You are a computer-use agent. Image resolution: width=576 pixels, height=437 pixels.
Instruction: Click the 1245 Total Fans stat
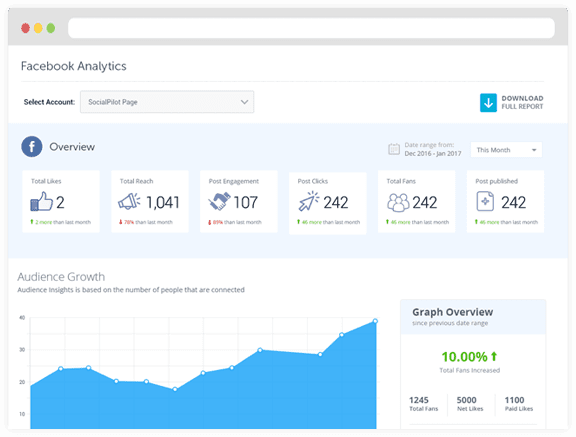pyautogui.click(x=423, y=404)
